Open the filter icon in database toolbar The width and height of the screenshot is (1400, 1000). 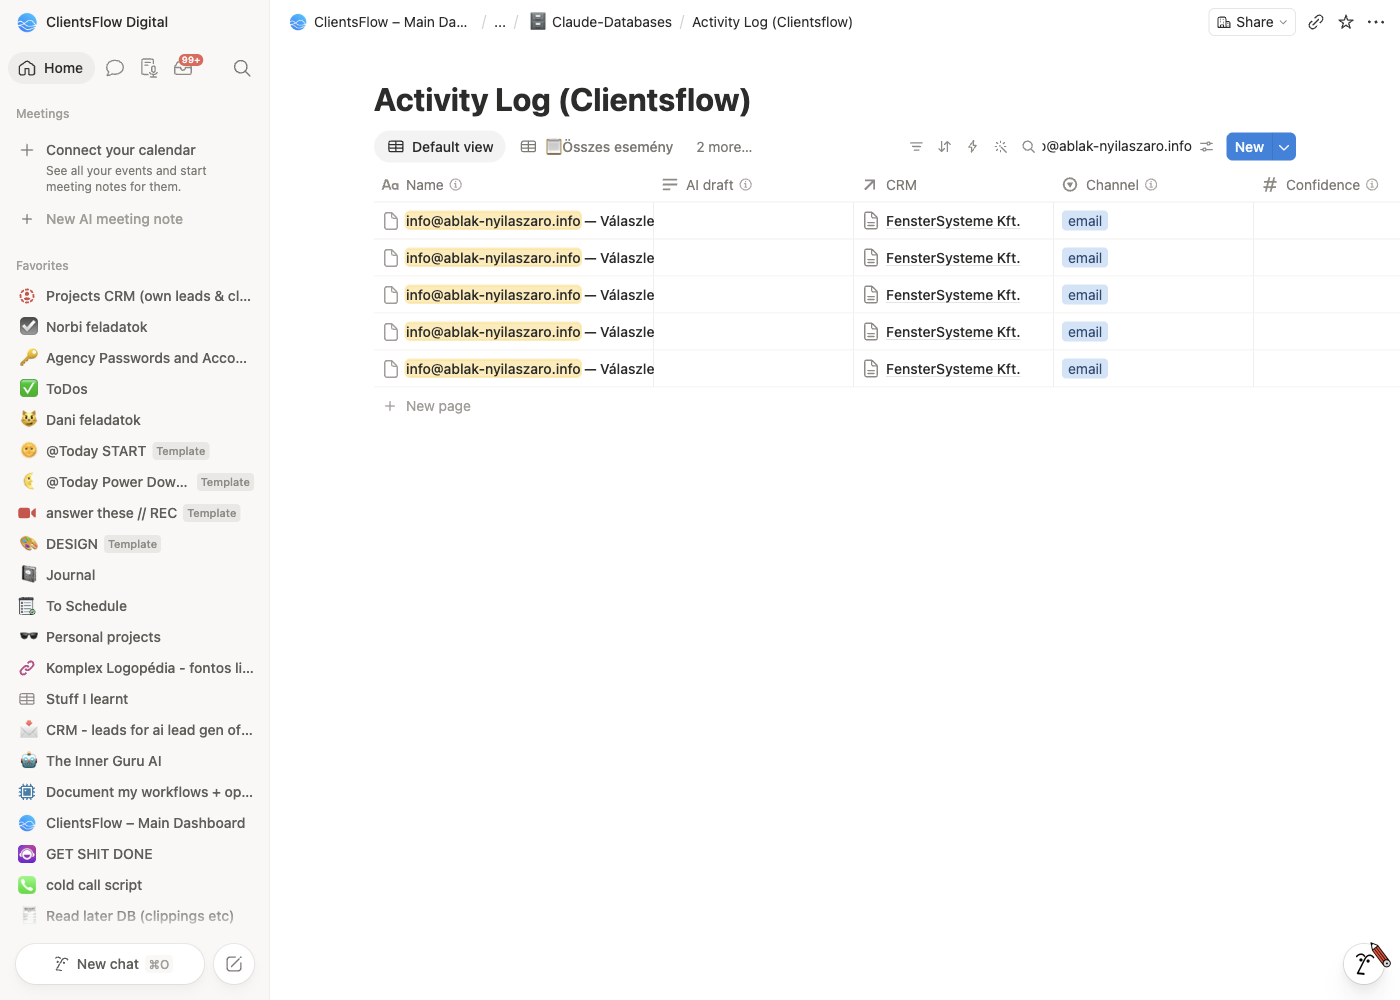coord(916,147)
